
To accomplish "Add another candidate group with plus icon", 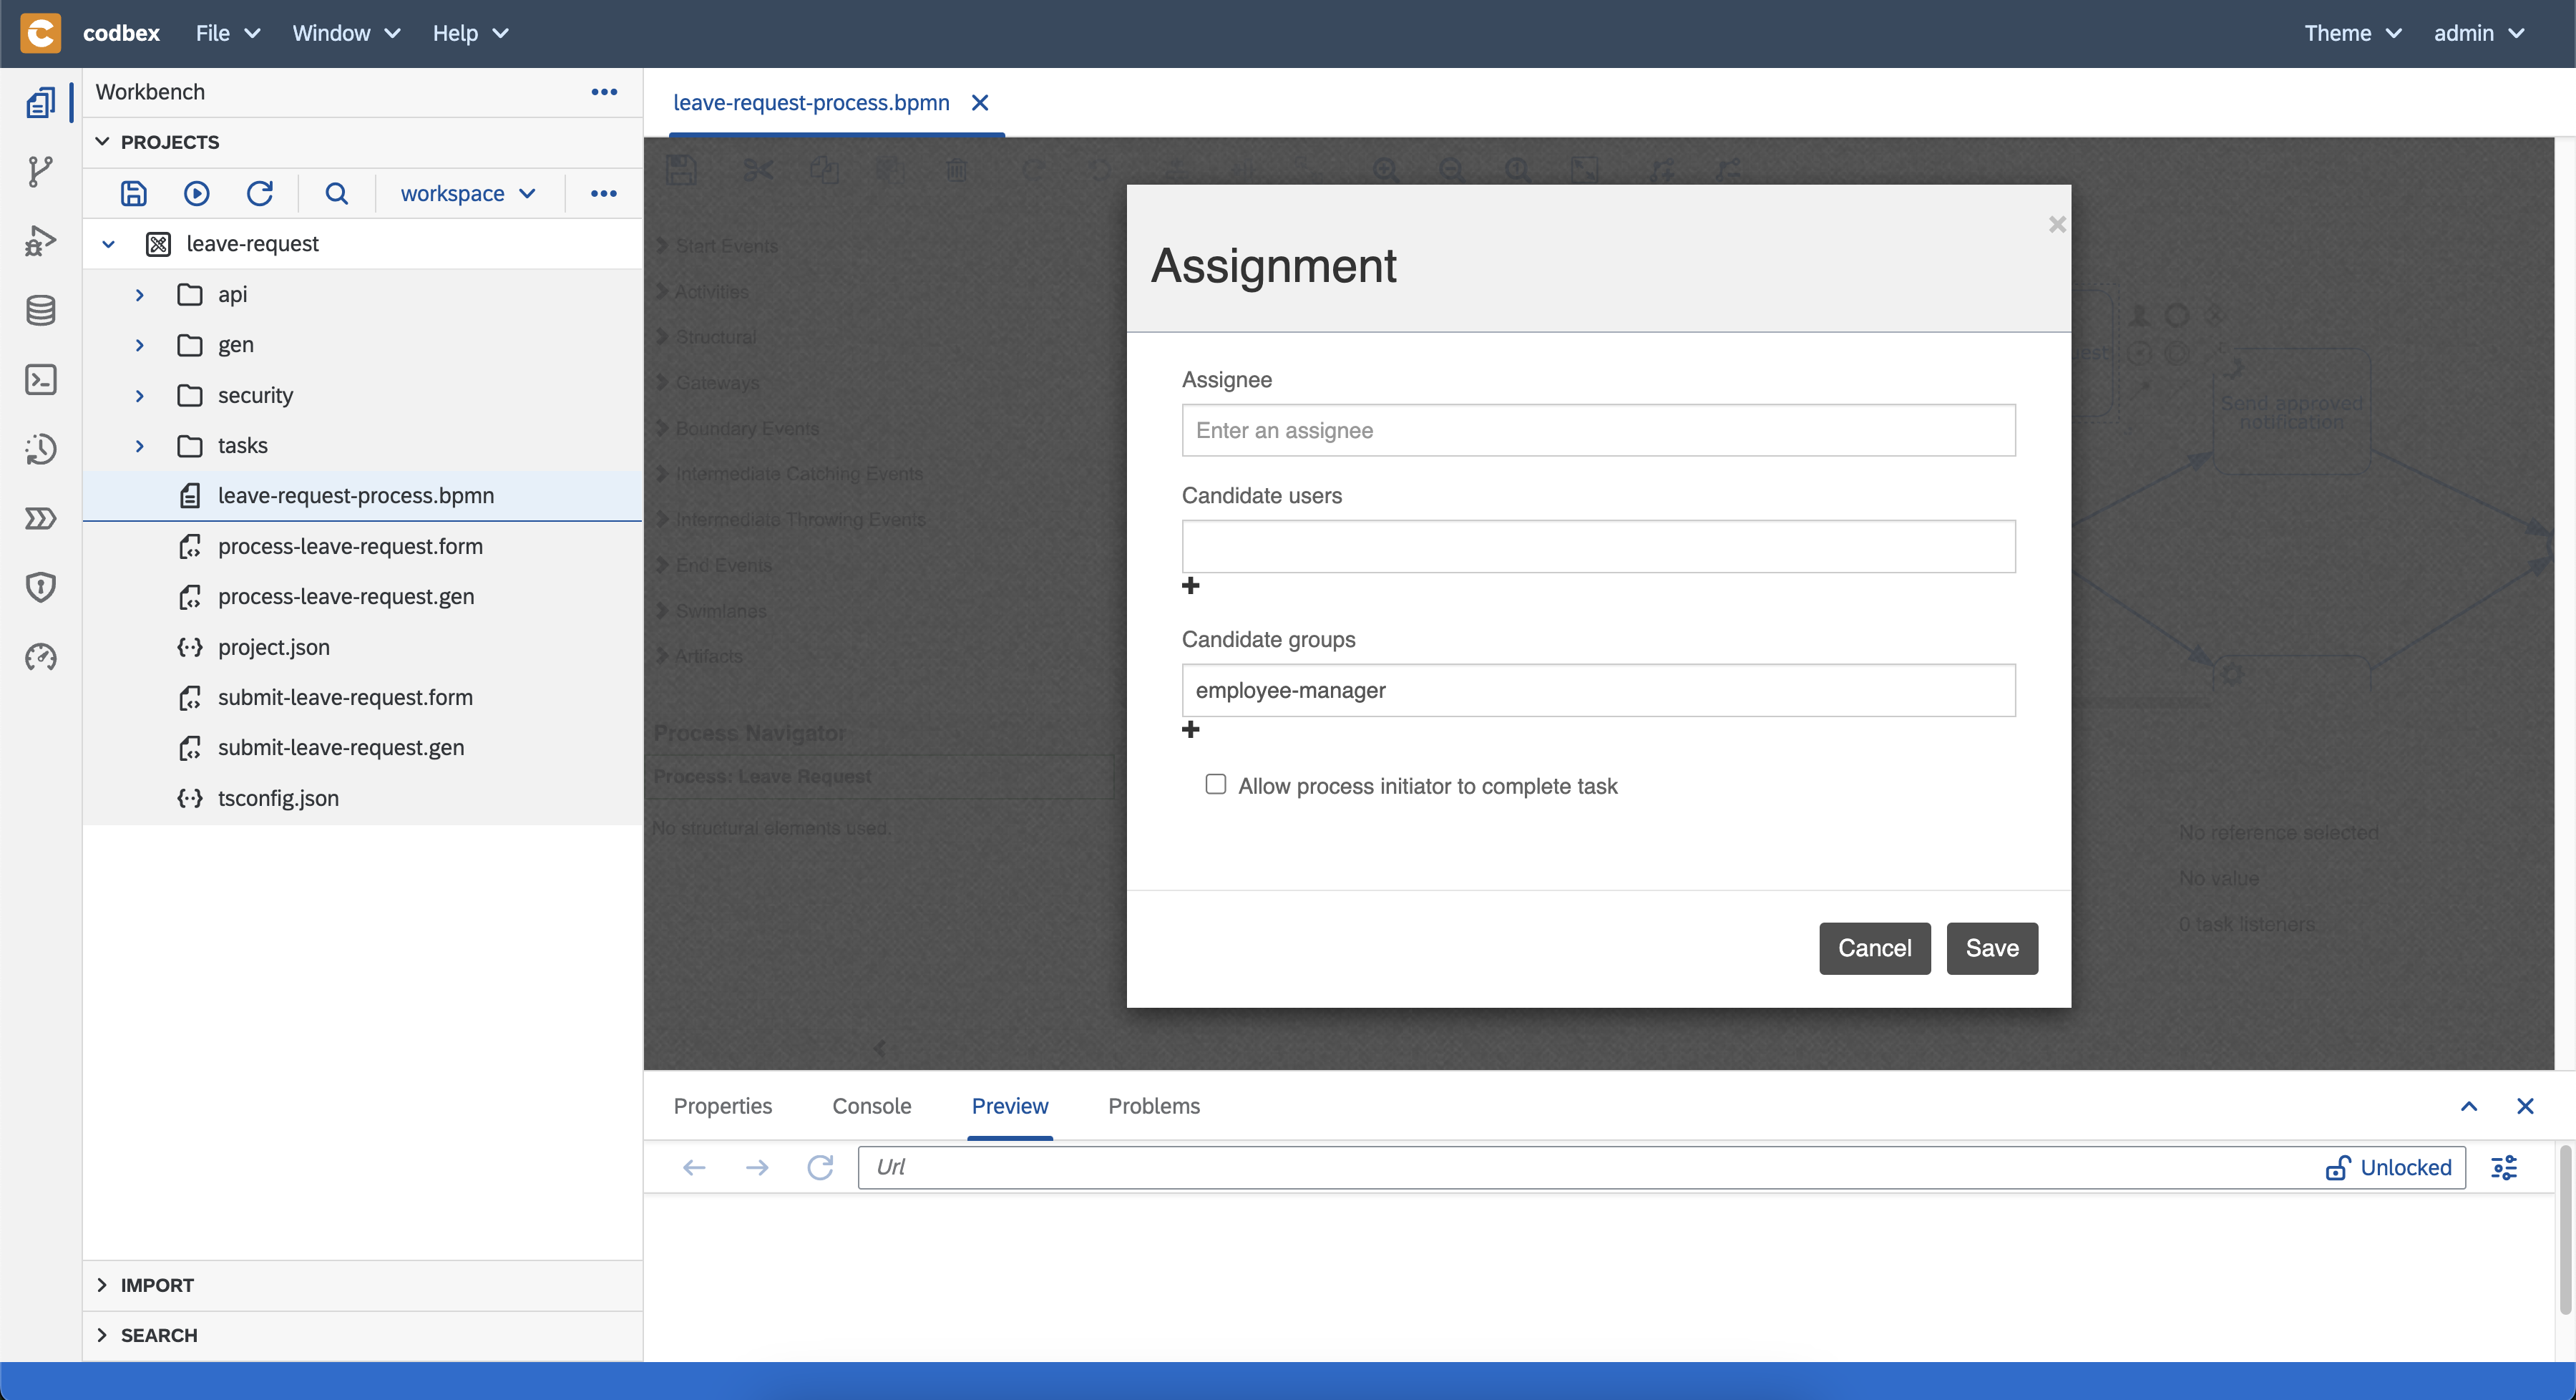I will pos(1190,730).
